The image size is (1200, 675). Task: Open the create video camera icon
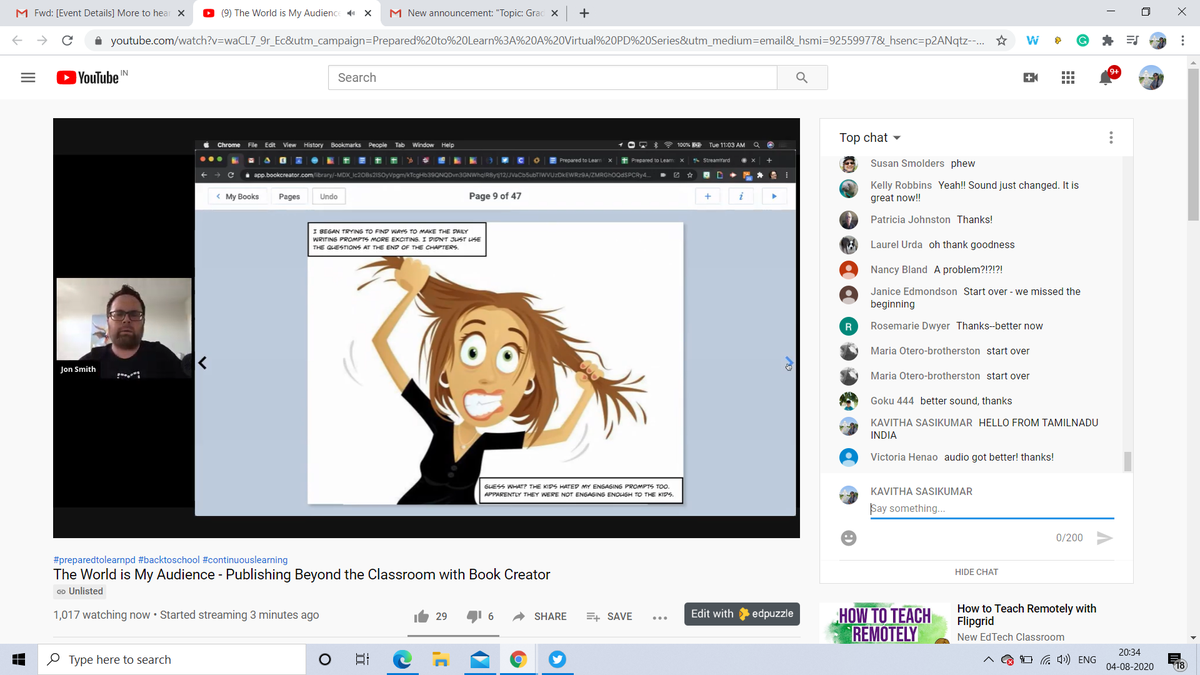coord(1031,77)
